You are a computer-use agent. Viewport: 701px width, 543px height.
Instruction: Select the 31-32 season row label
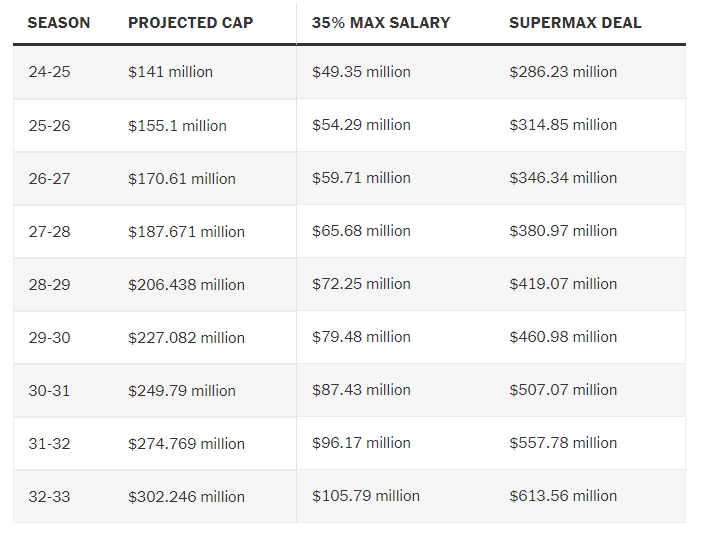click(49, 444)
